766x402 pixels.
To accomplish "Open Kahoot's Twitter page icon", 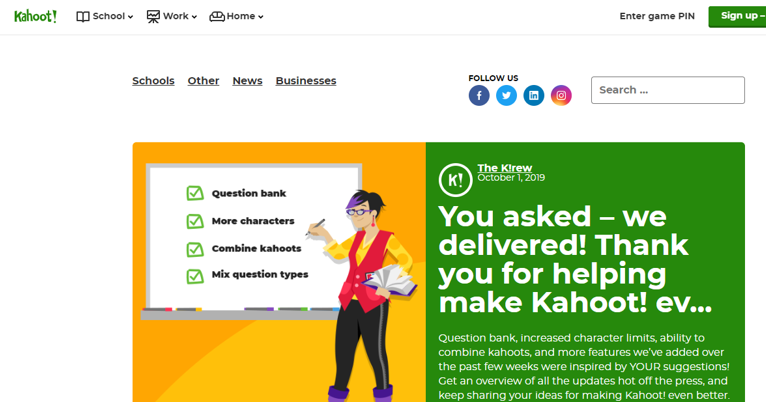I will coord(506,95).
